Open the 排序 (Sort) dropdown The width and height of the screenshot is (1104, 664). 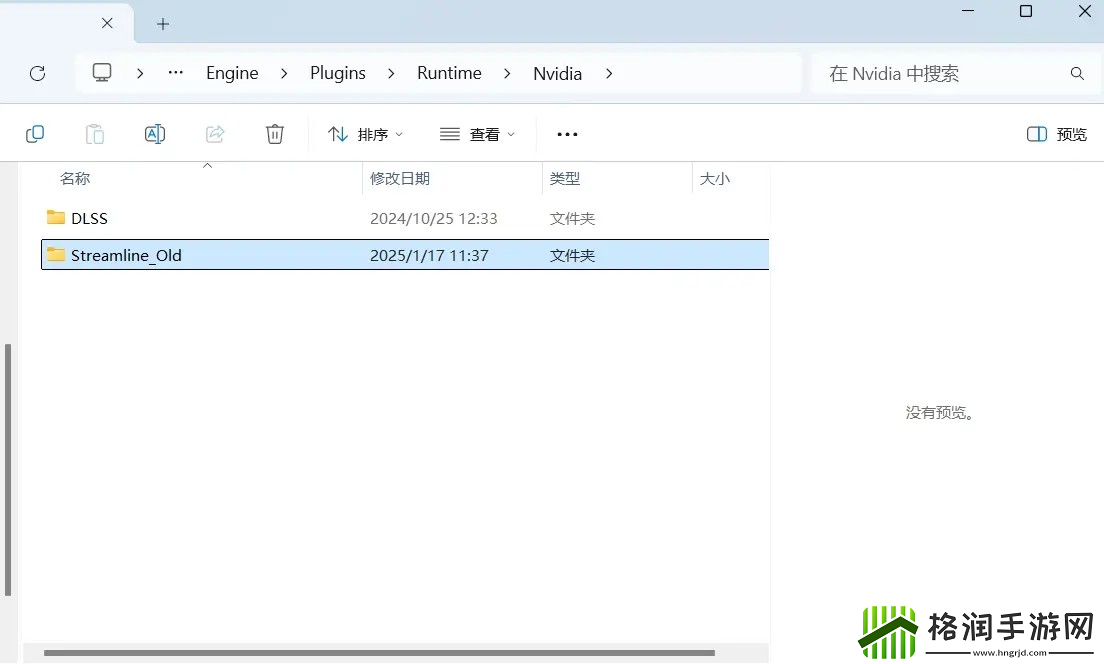(x=364, y=133)
